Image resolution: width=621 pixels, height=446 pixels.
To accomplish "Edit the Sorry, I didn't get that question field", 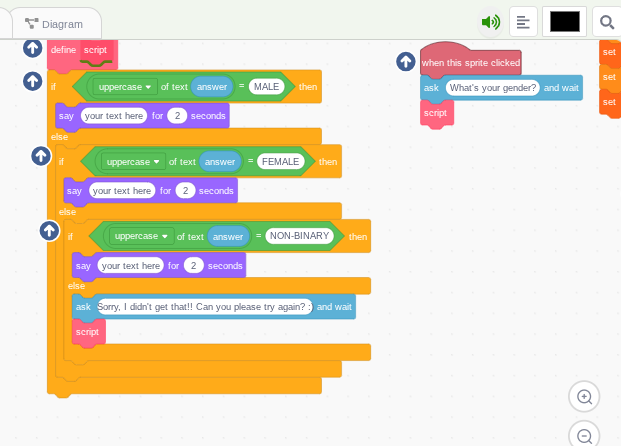I will tap(205, 307).
